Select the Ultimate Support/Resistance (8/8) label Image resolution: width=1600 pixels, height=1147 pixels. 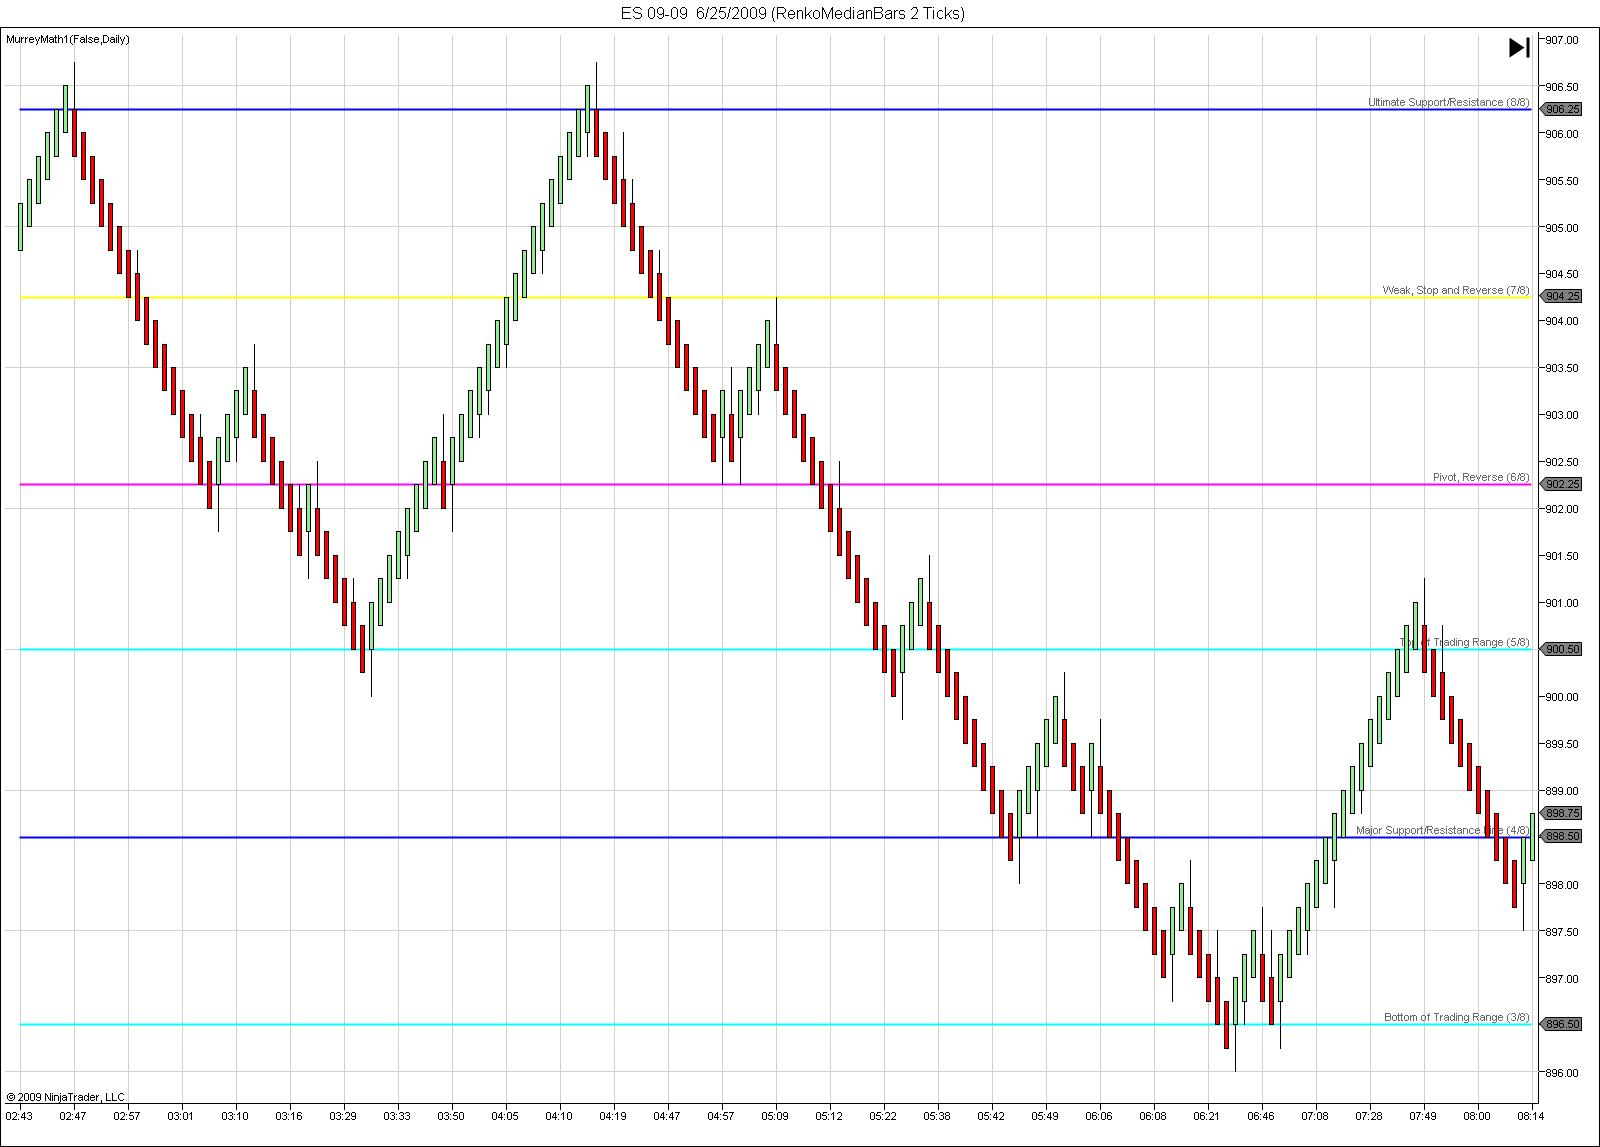point(1449,102)
